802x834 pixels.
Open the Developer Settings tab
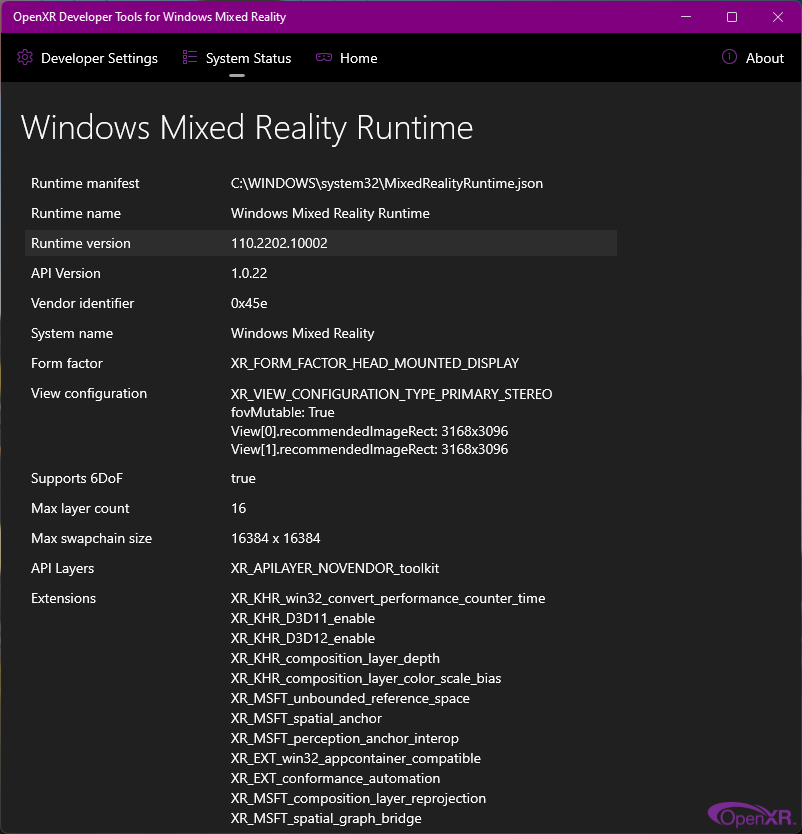pyautogui.click(x=87, y=58)
